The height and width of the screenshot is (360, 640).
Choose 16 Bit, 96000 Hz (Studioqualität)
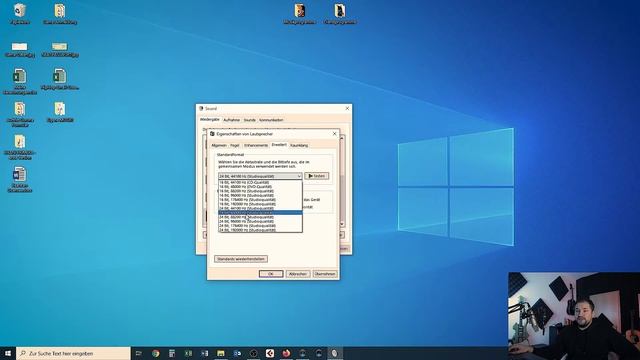(260, 196)
